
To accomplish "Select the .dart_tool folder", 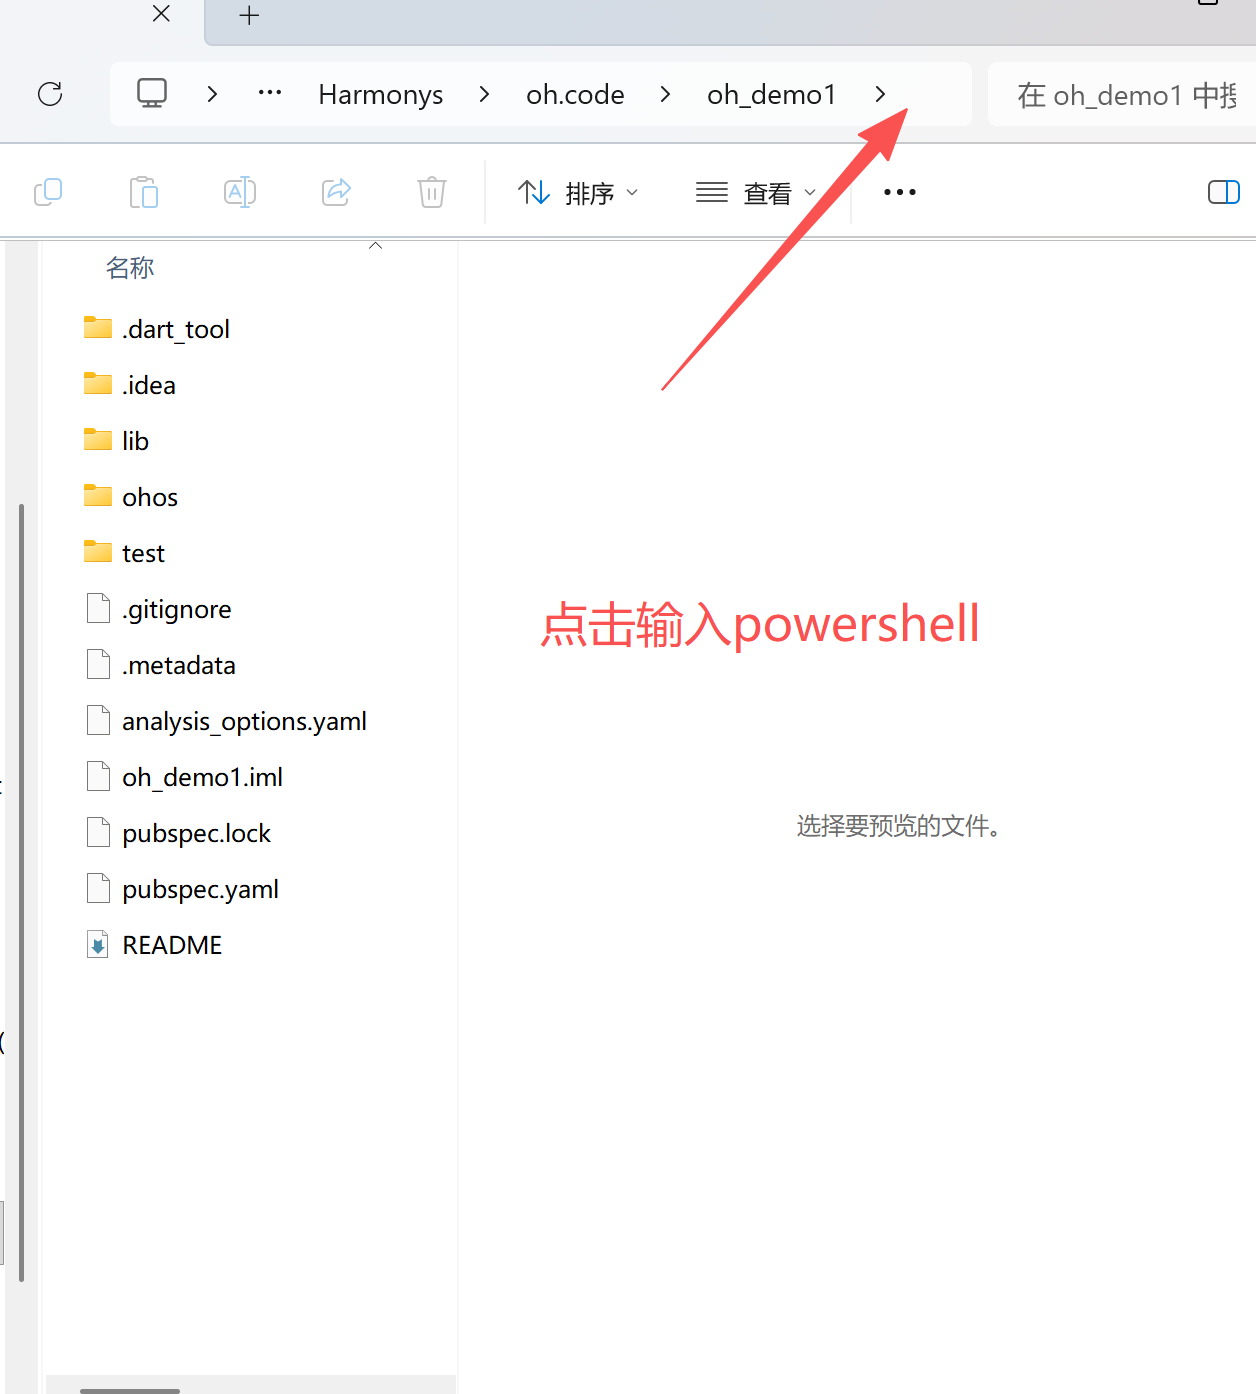I will pyautogui.click(x=176, y=329).
